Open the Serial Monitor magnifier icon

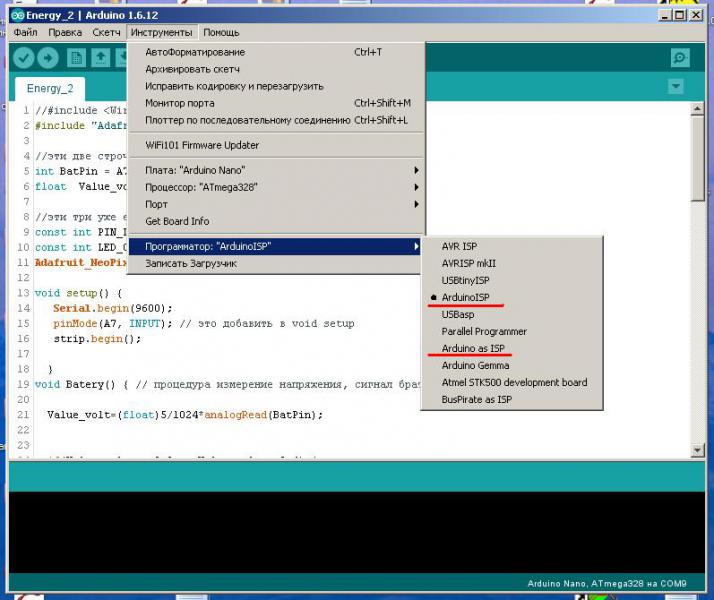point(680,58)
